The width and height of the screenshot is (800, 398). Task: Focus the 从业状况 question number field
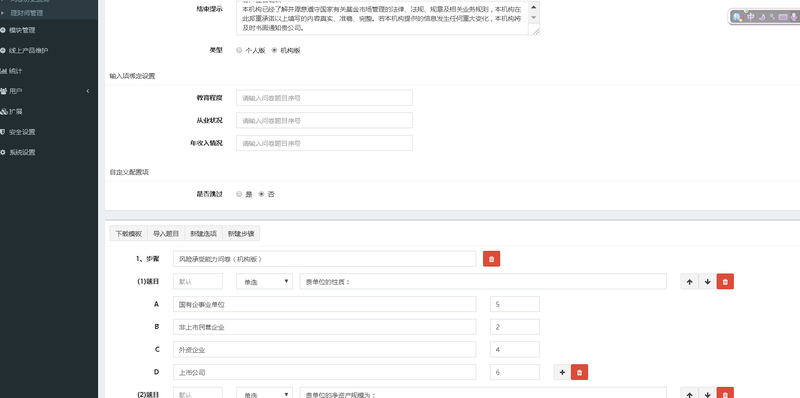tap(324, 120)
